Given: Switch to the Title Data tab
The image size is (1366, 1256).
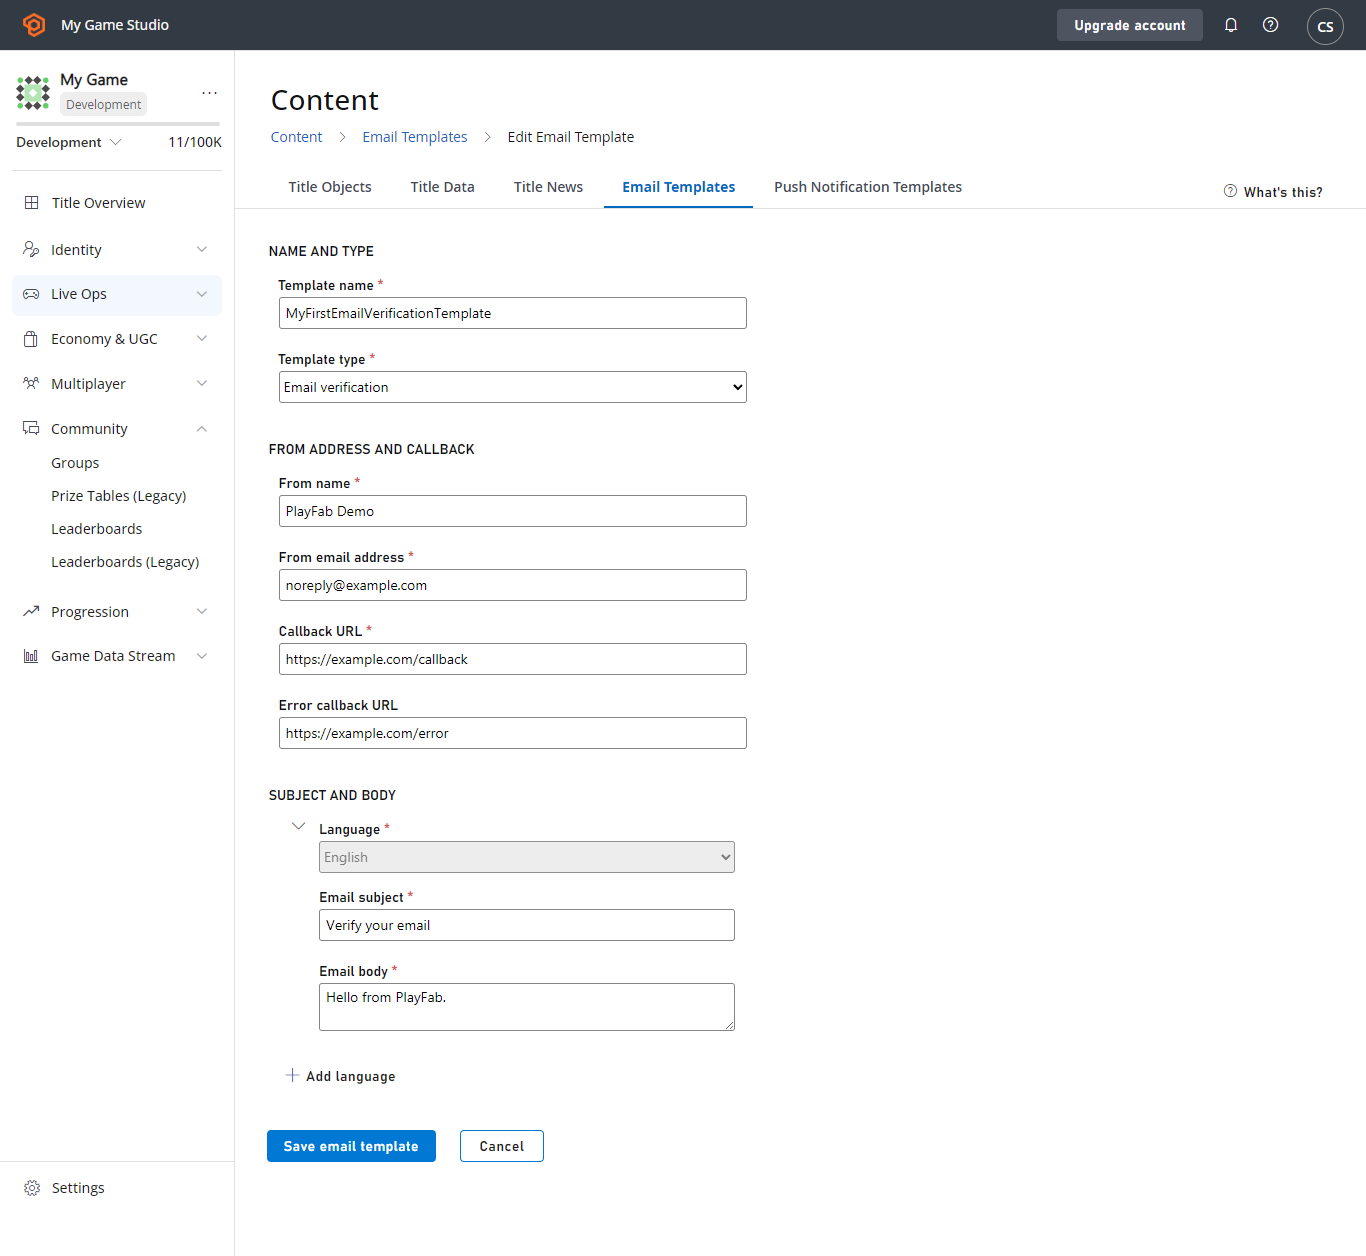Looking at the screenshot, I should point(442,187).
